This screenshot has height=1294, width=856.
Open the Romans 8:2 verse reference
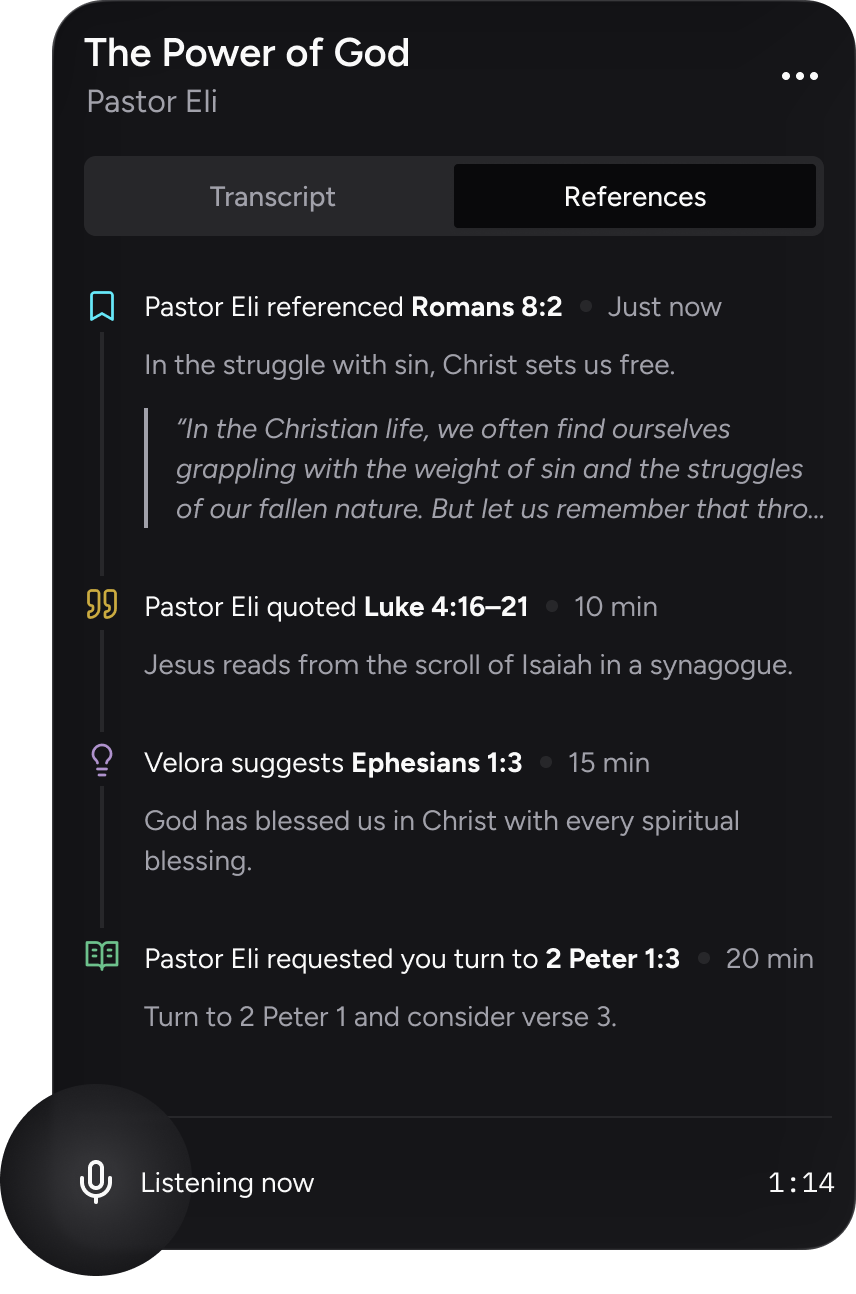[x=487, y=307]
